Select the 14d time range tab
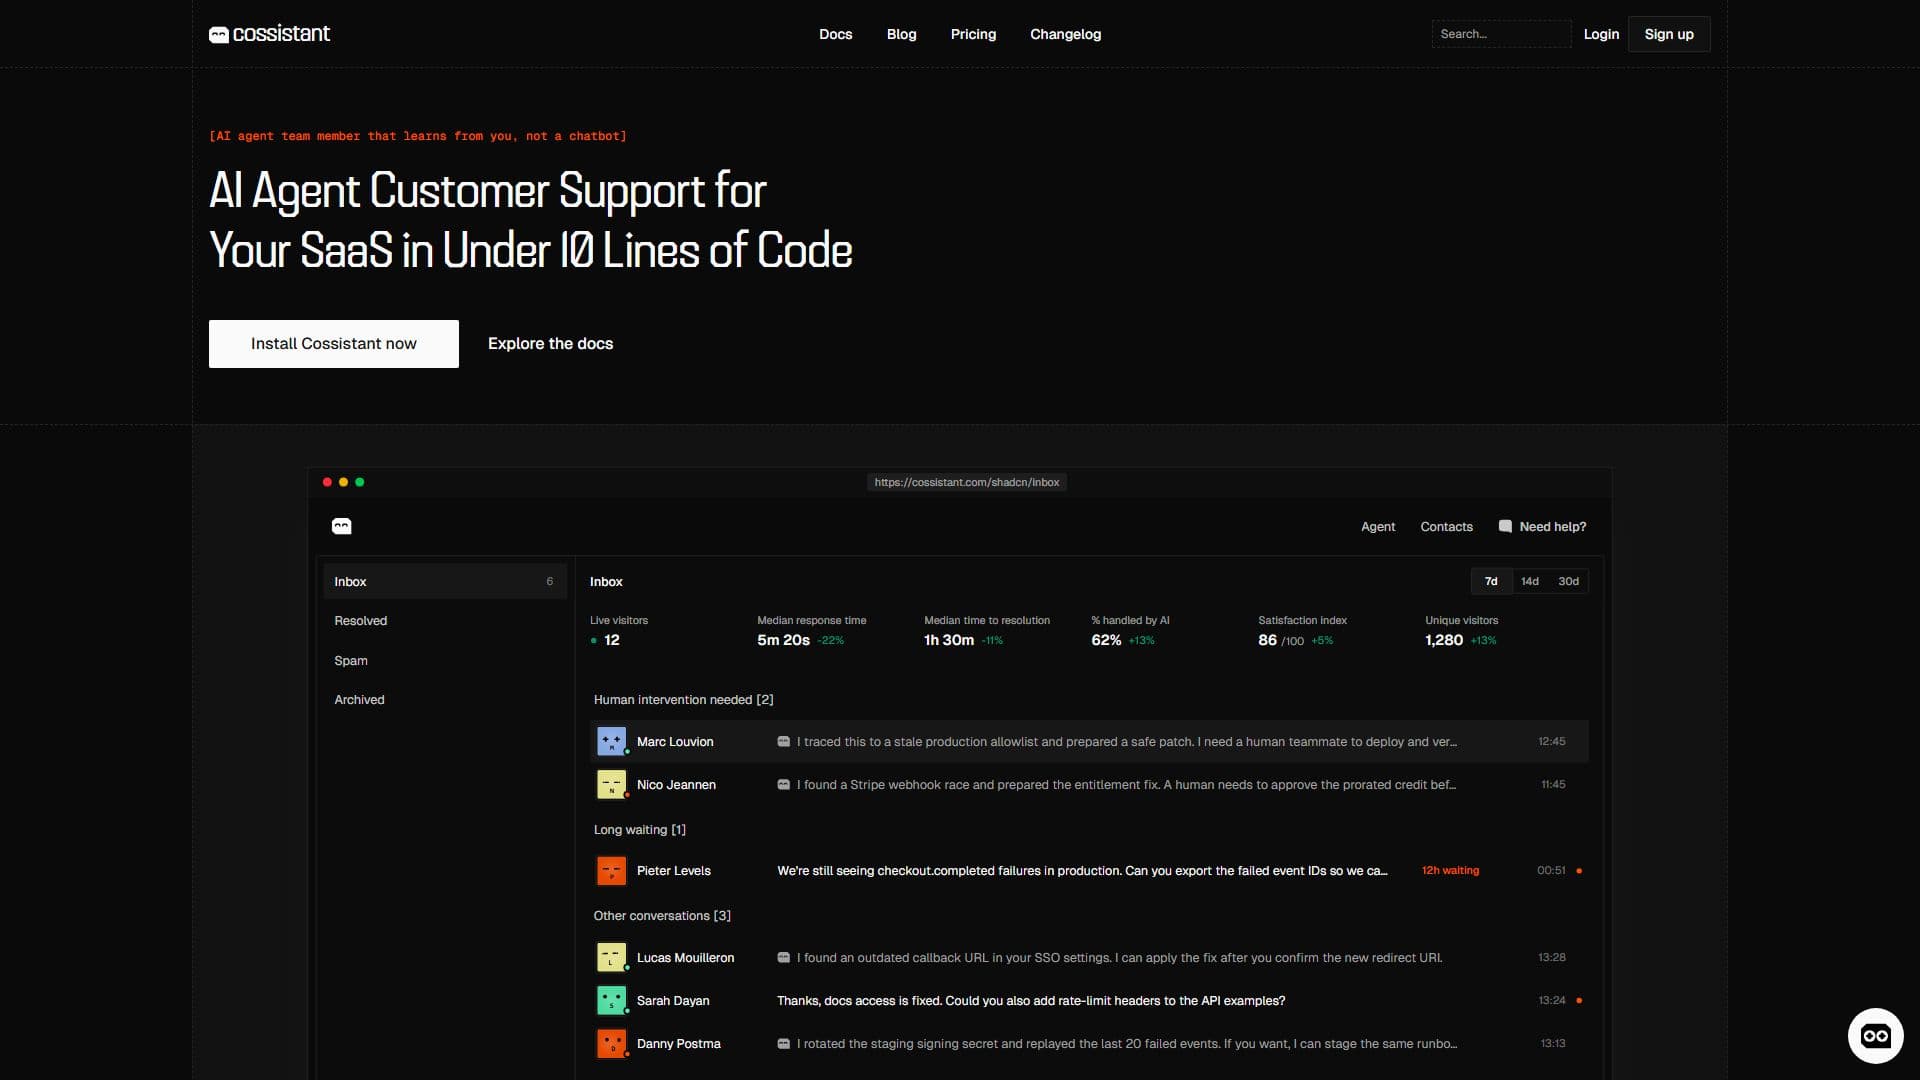Screen dimensions: 1920x1080 click(1530, 581)
